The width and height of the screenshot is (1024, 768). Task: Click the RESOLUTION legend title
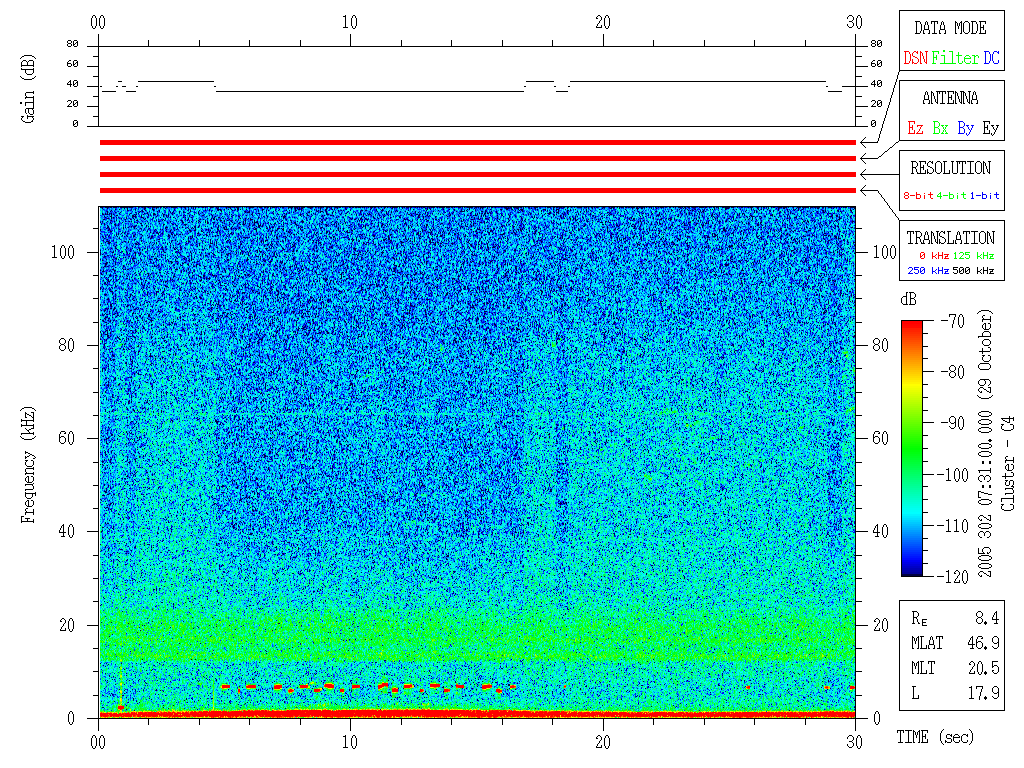pos(950,168)
